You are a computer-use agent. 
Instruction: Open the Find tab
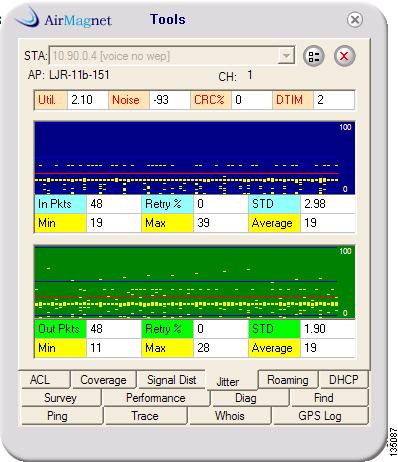click(324, 398)
